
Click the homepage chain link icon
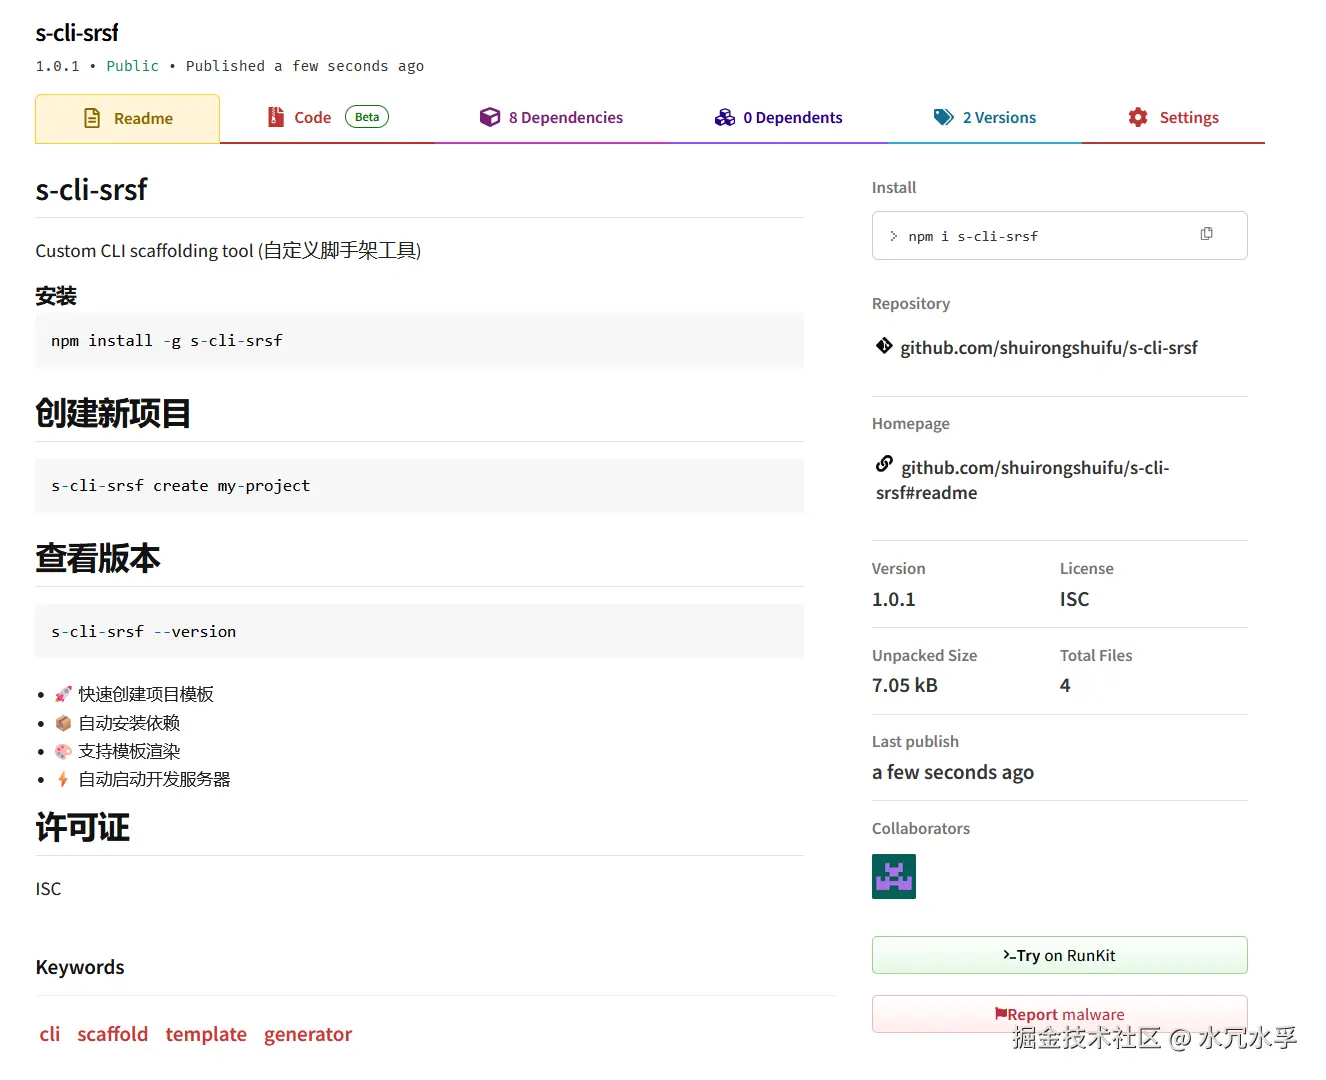coord(884,464)
